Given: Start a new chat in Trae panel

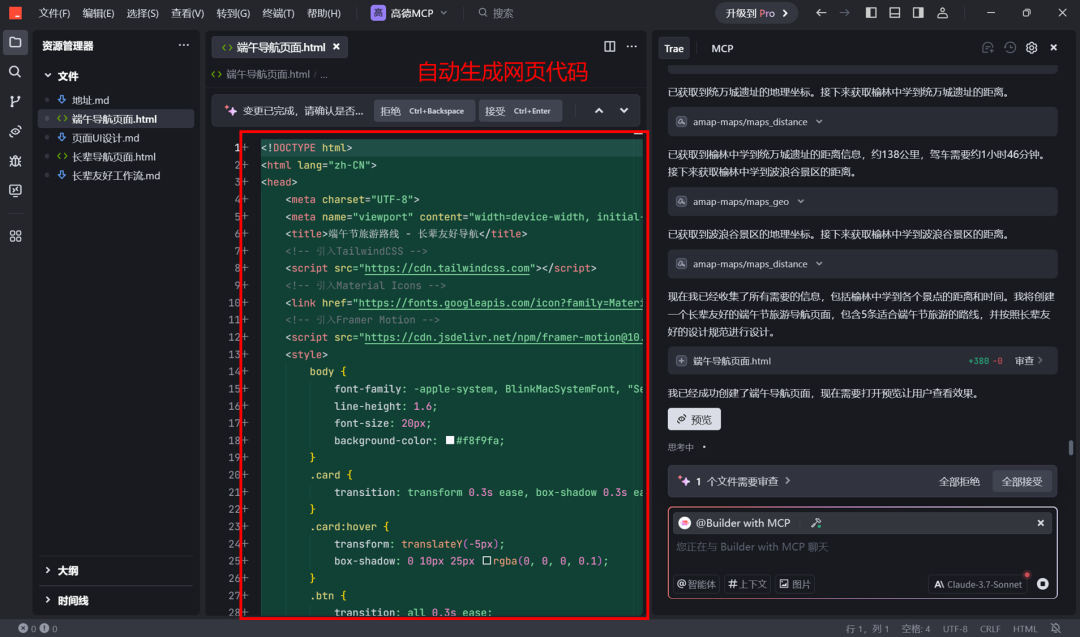Looking at the screenshot, I should coord(988,48).
